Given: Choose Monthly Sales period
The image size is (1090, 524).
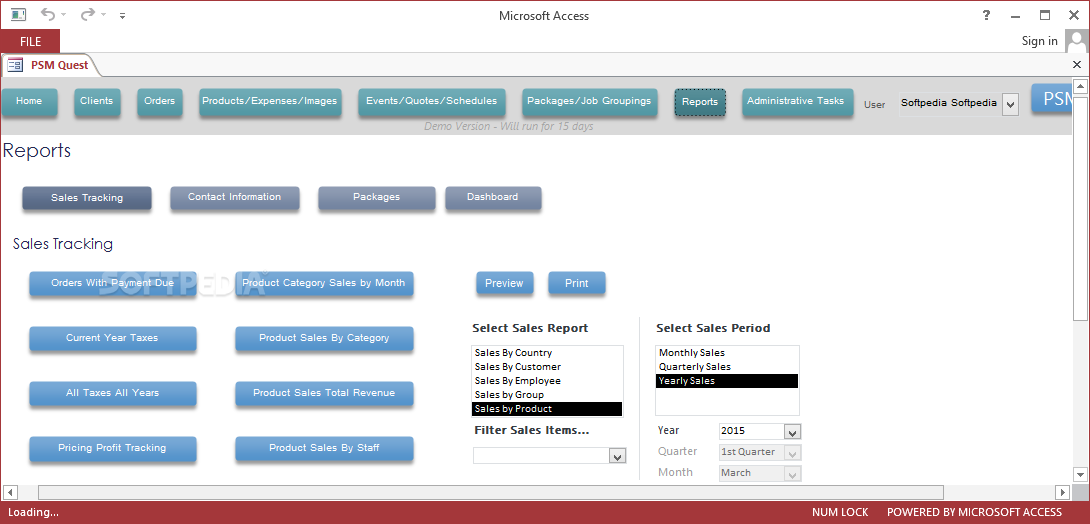Looking at the screenshot, I should tap(727, 353).
